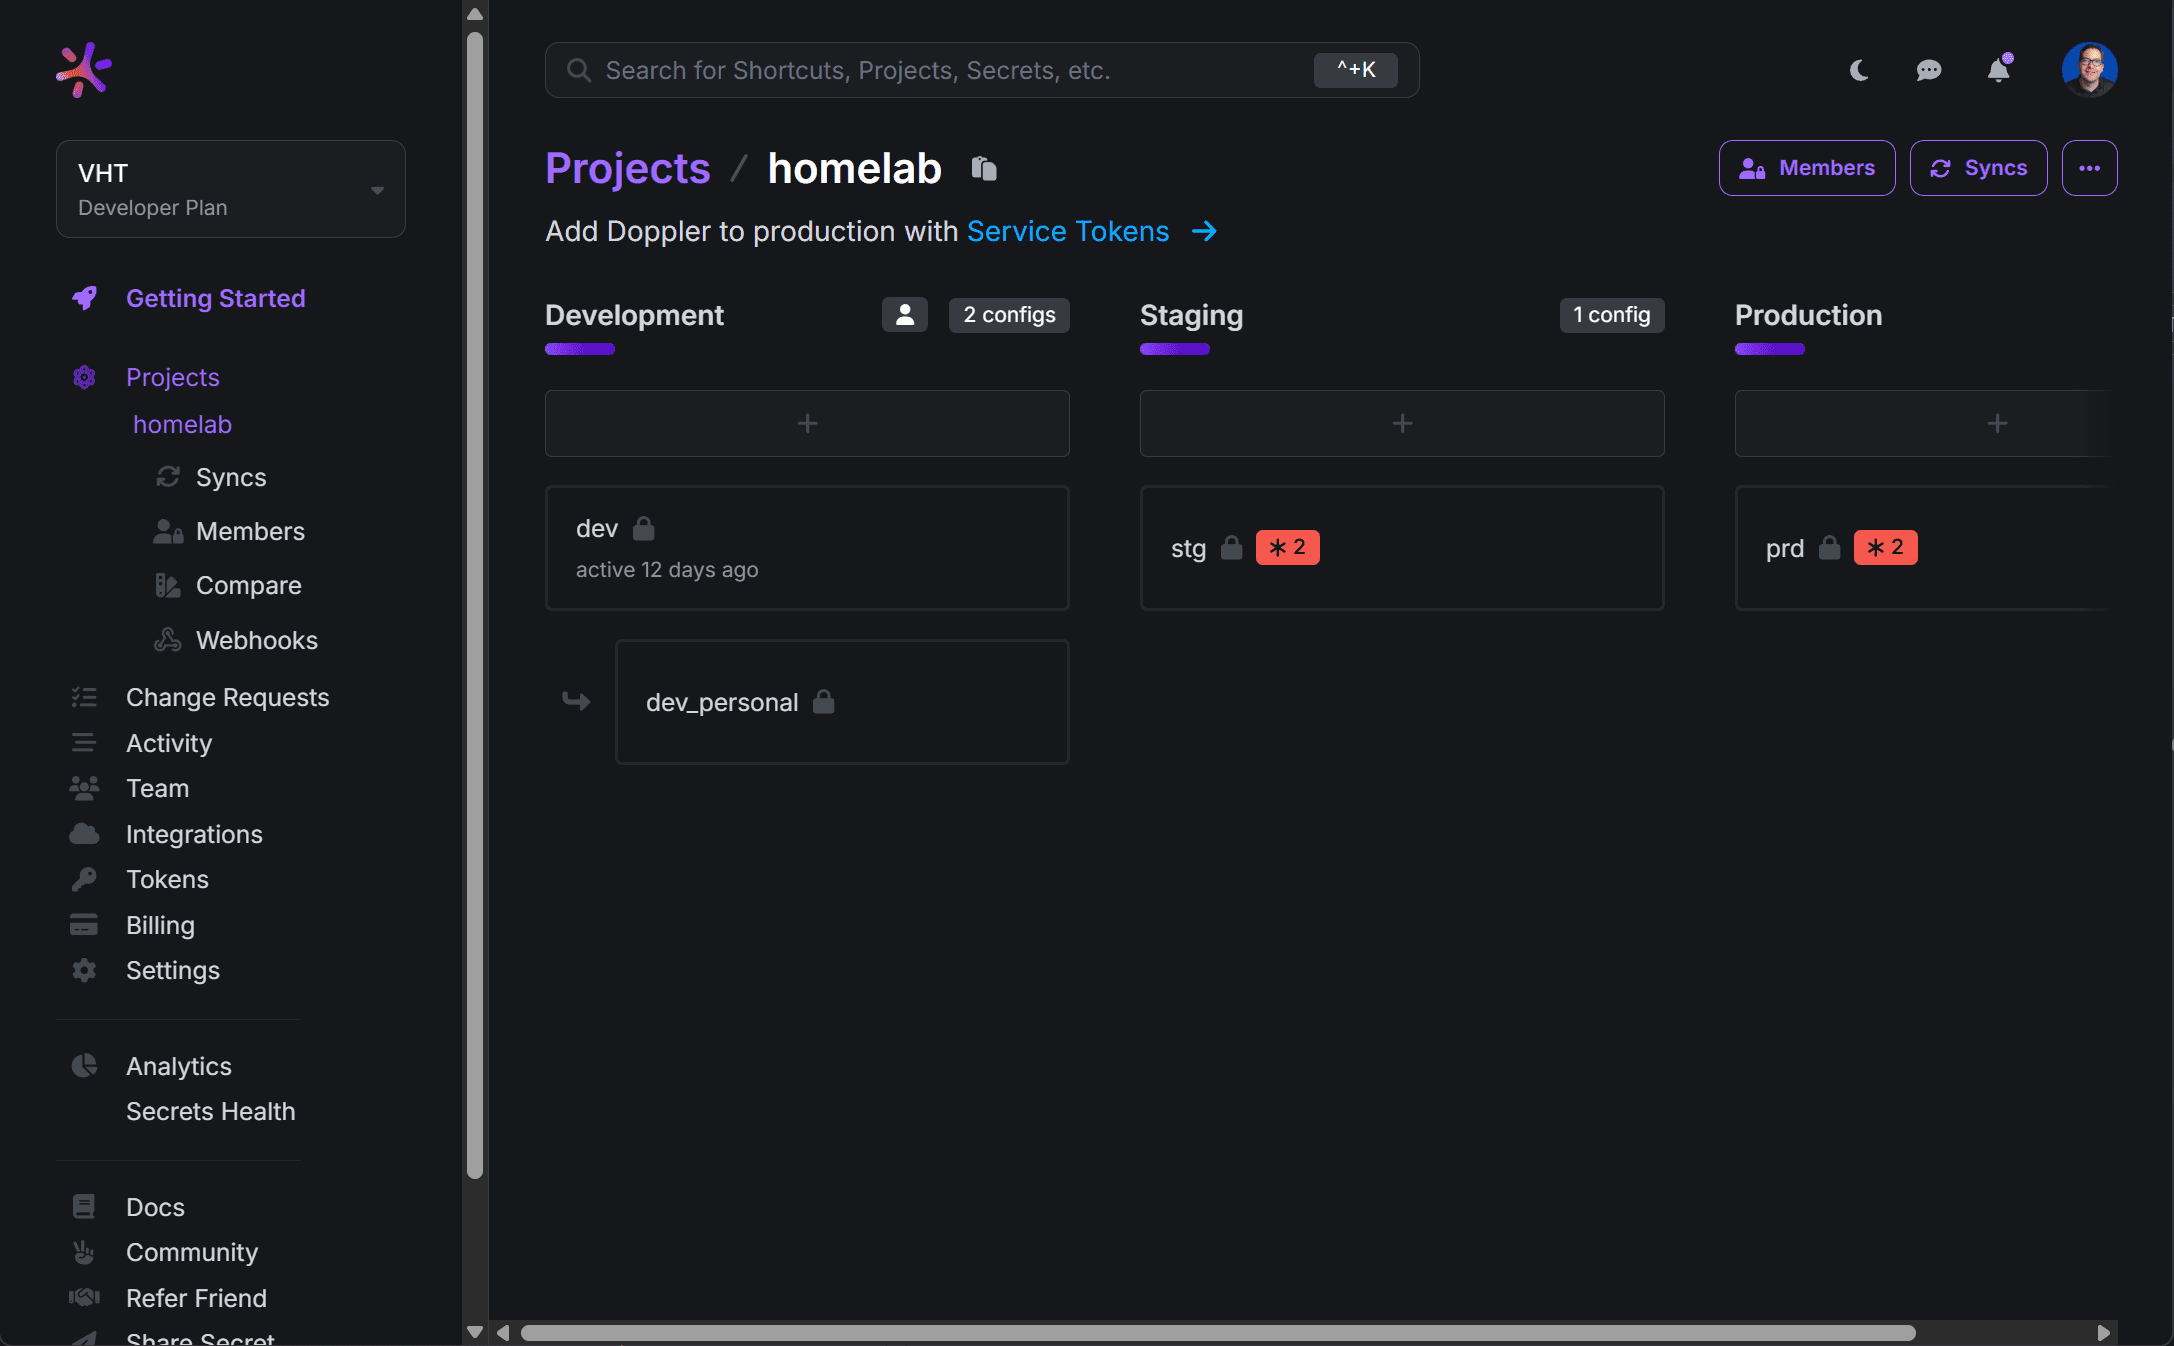This screenshot has height=1346, width=2174.
Task: Click the Syncs button at top right
Action: click(x=1977, y=168)
